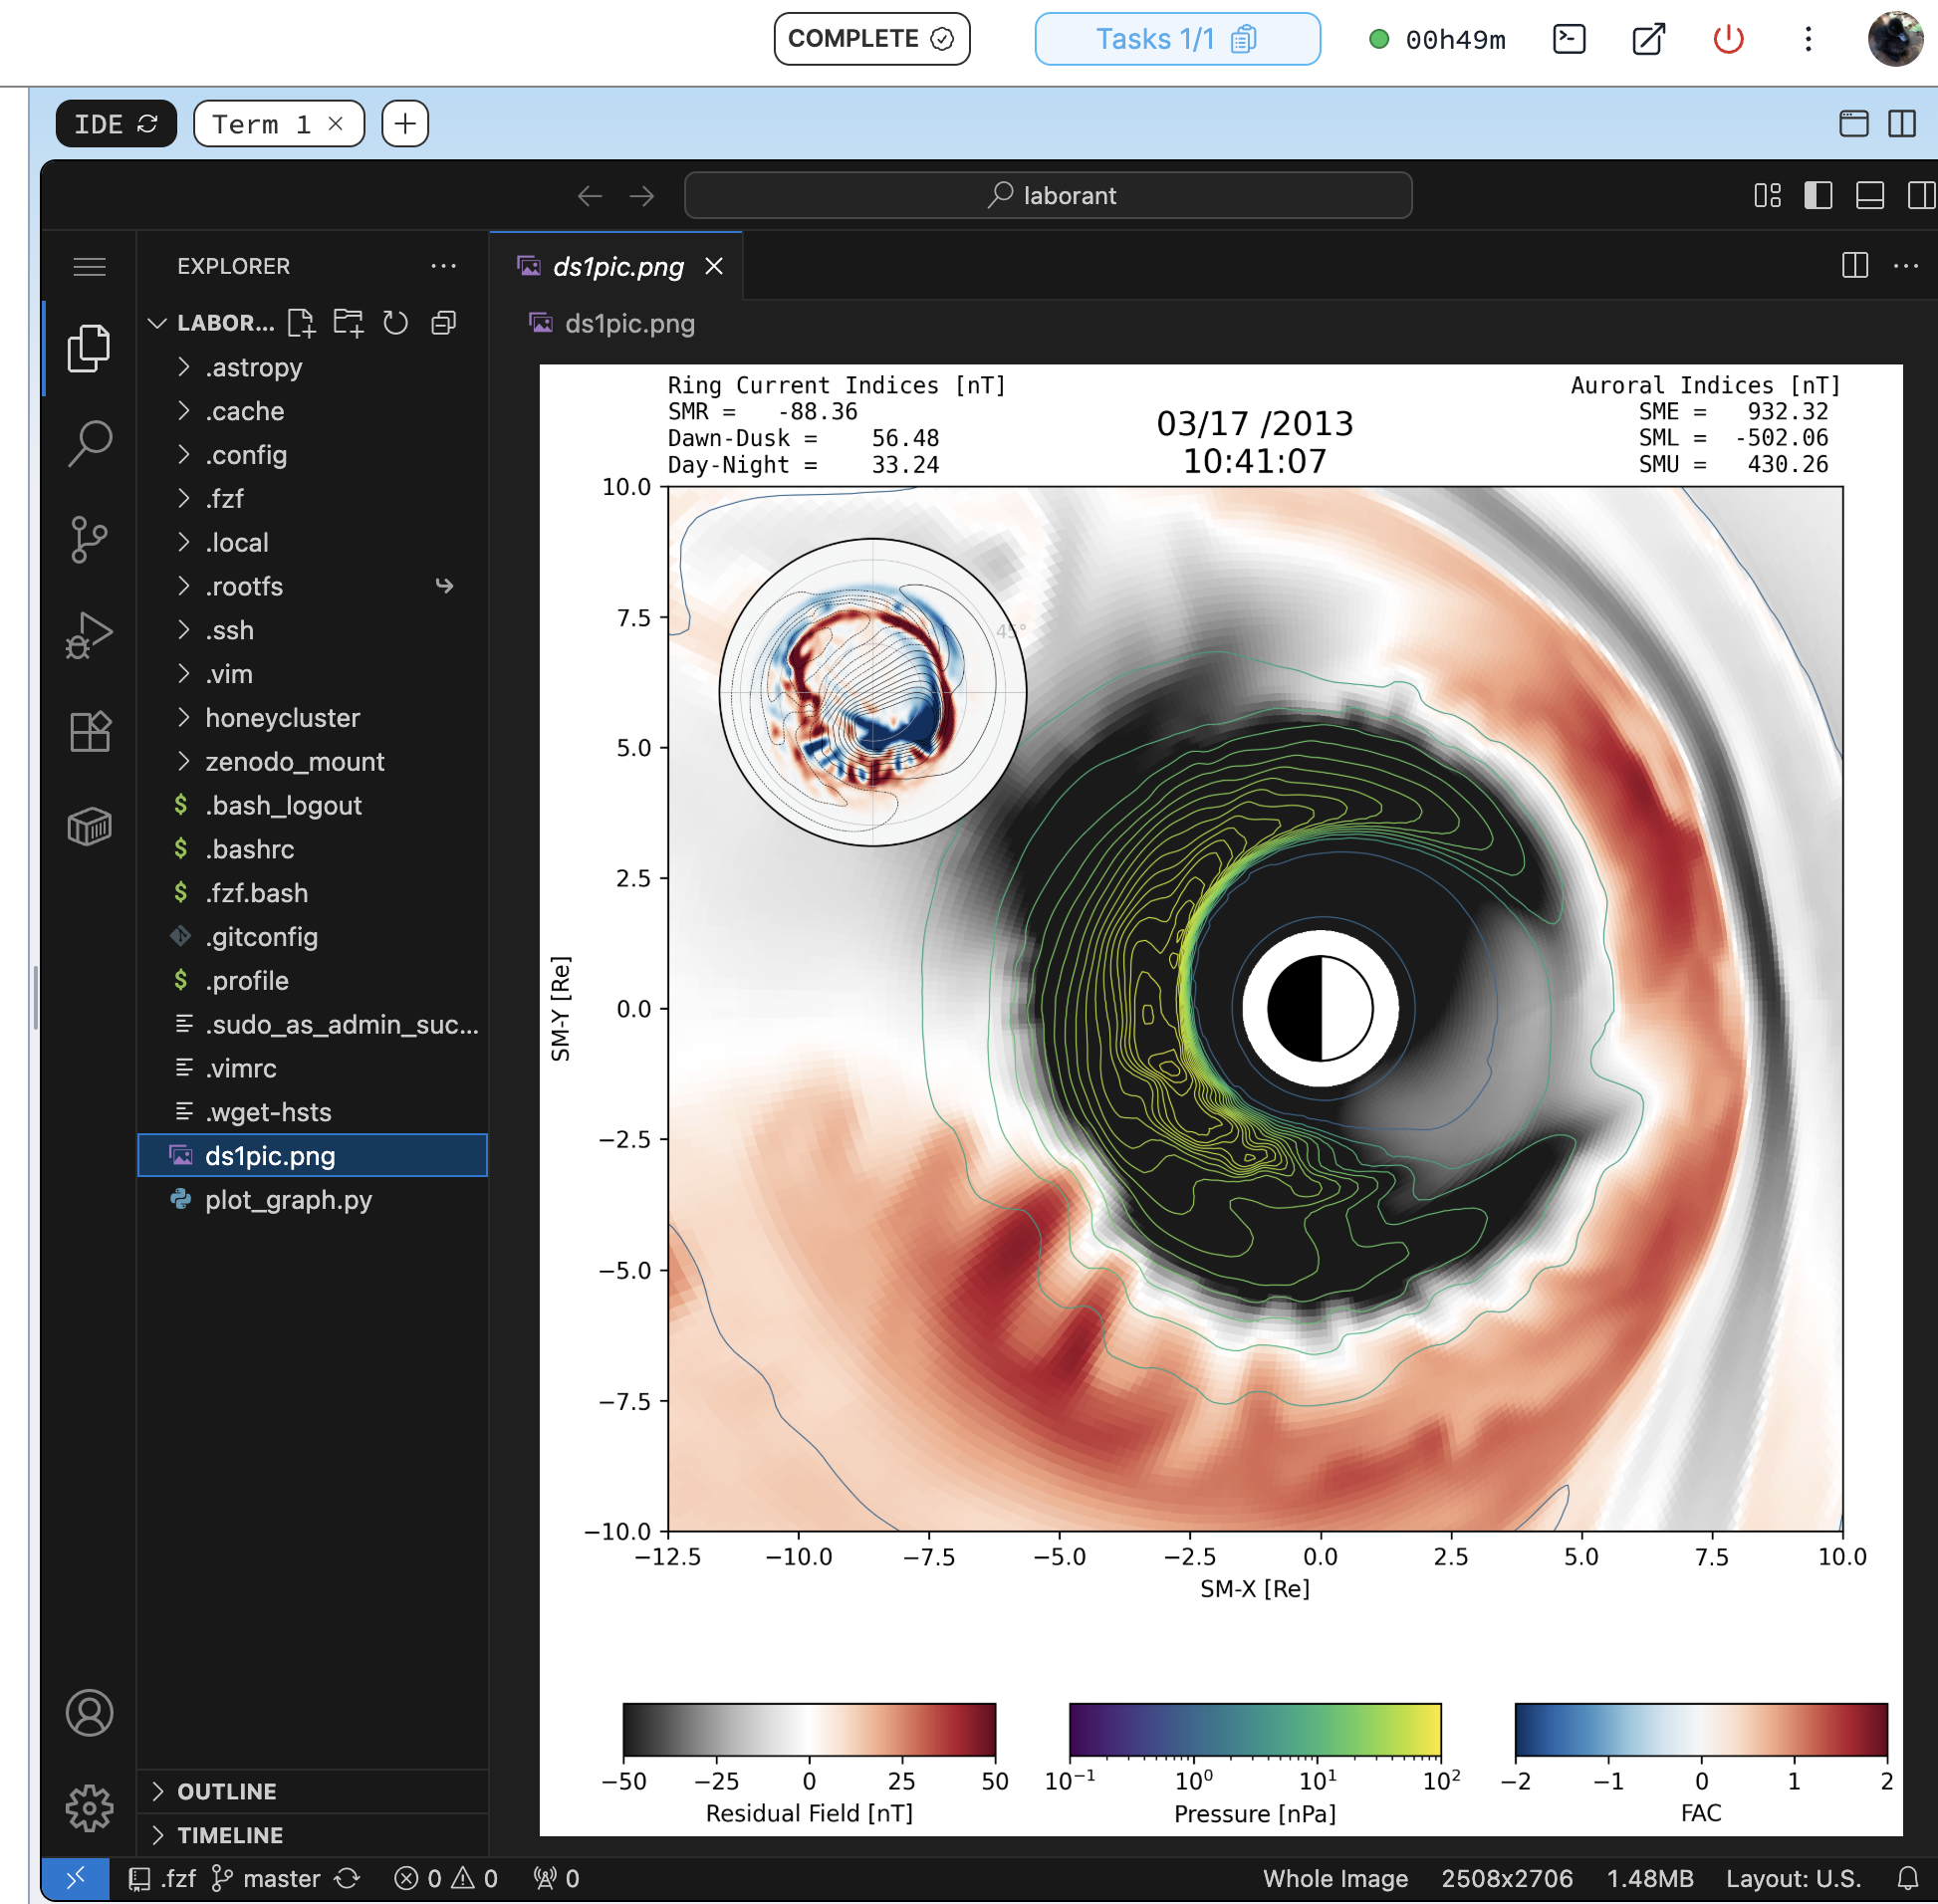Add a new tab with plus button

(x=405, y=123)
